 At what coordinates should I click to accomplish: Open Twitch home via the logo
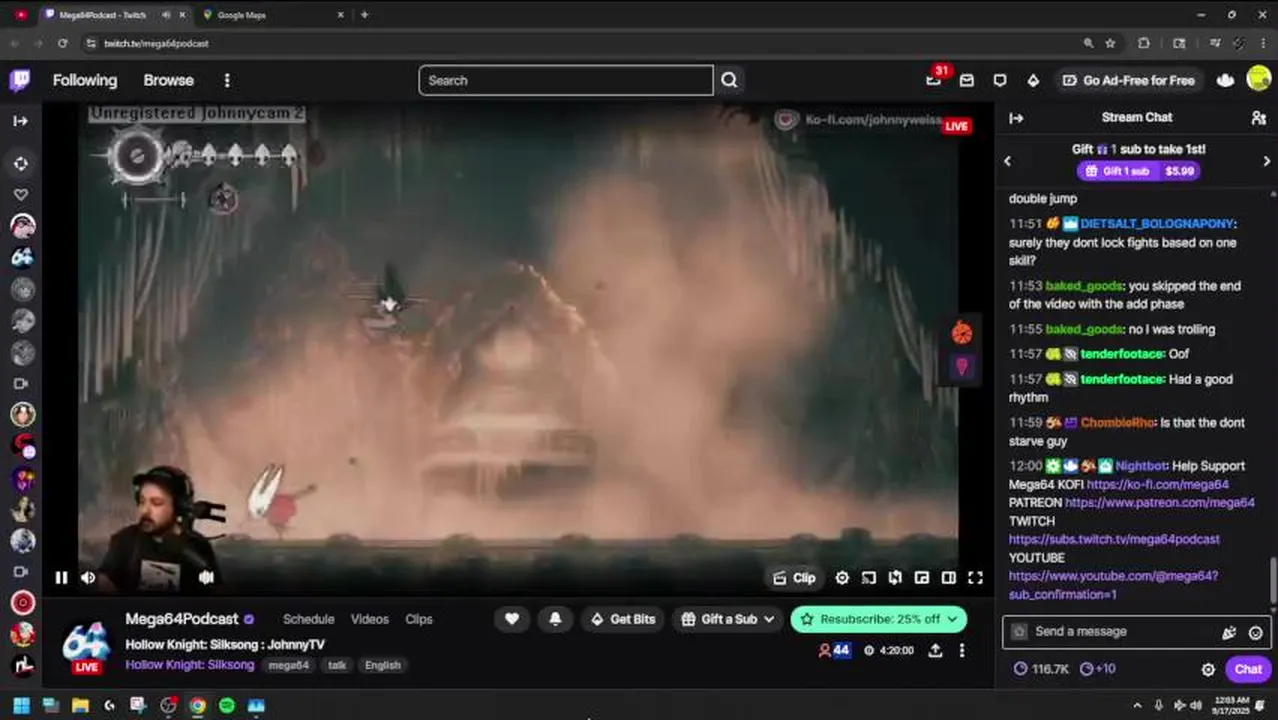[20, 80]
